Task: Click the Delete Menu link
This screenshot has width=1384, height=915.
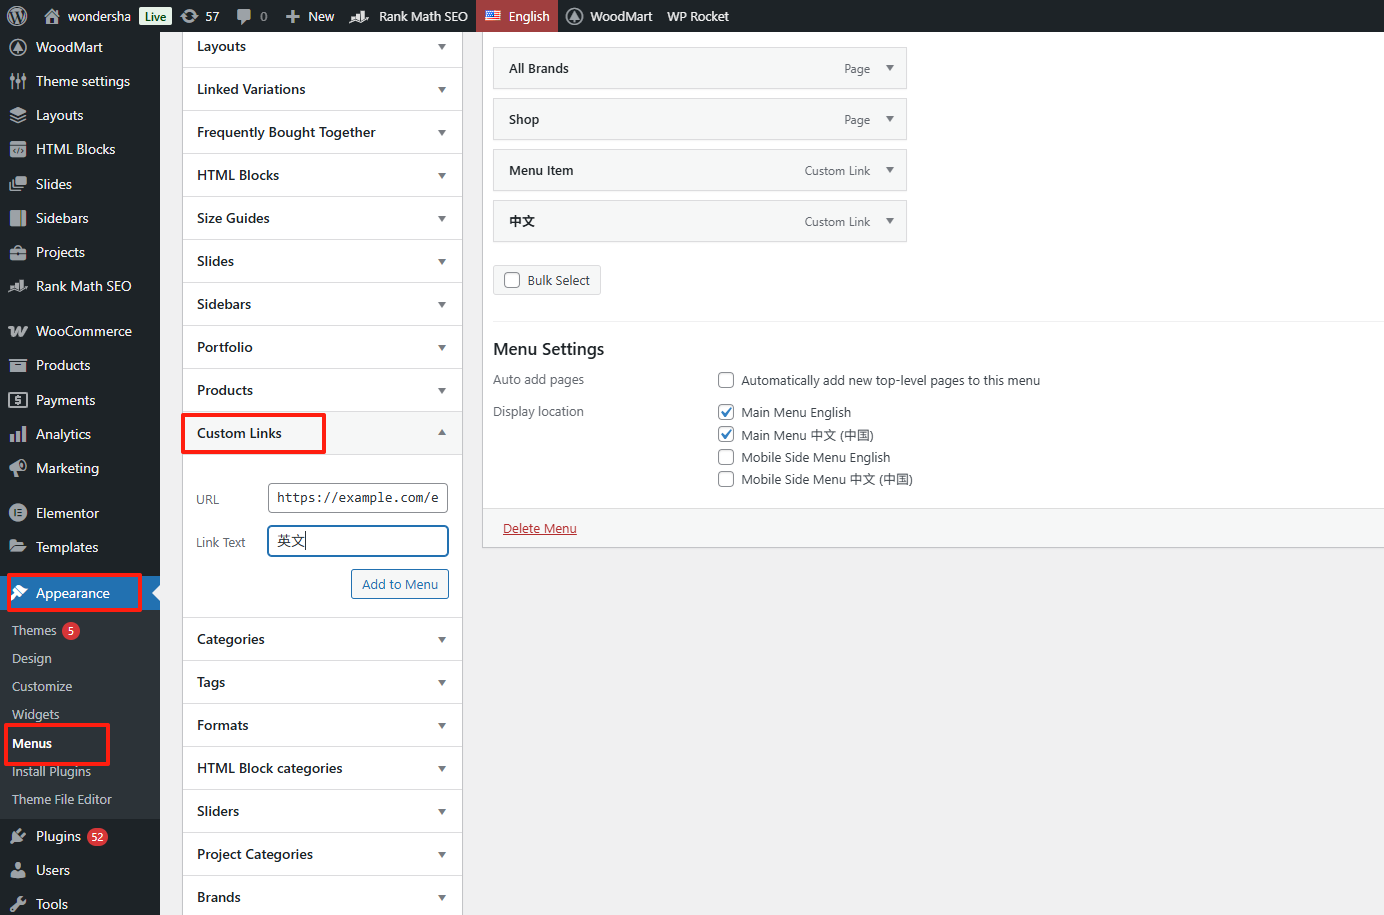Action: click(x=539, y=528)
